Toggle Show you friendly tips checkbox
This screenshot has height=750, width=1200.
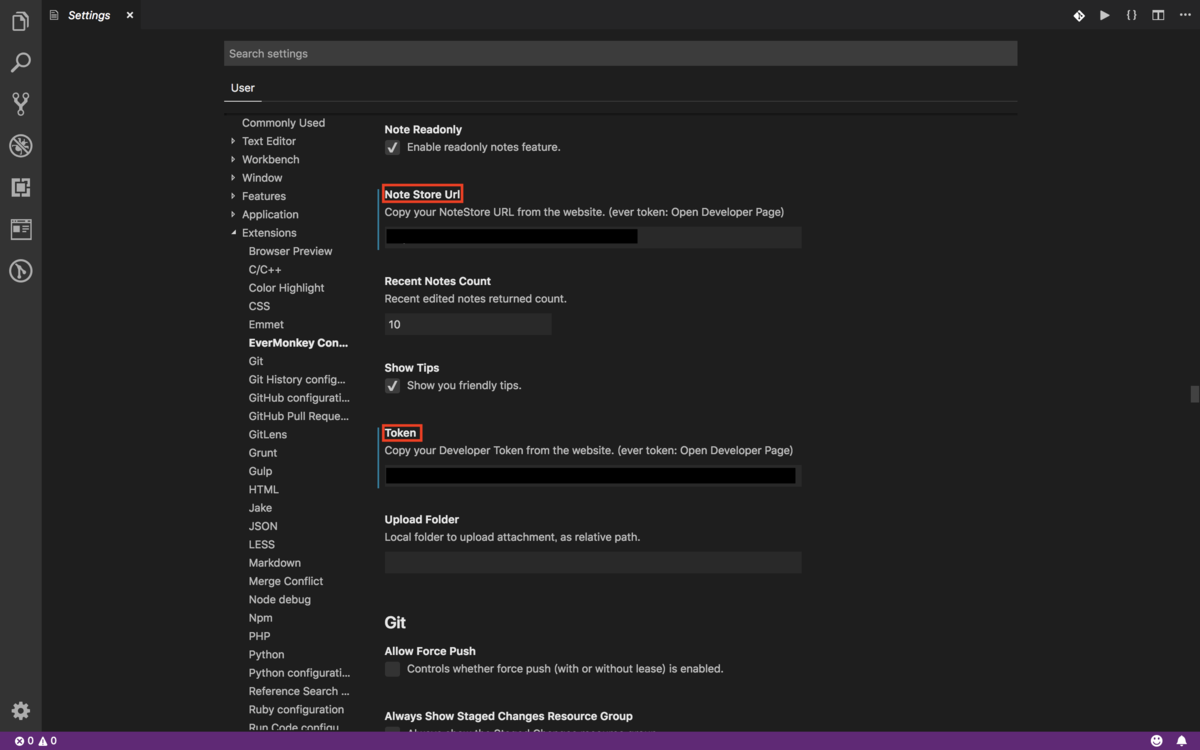click(x=392, y=385)
